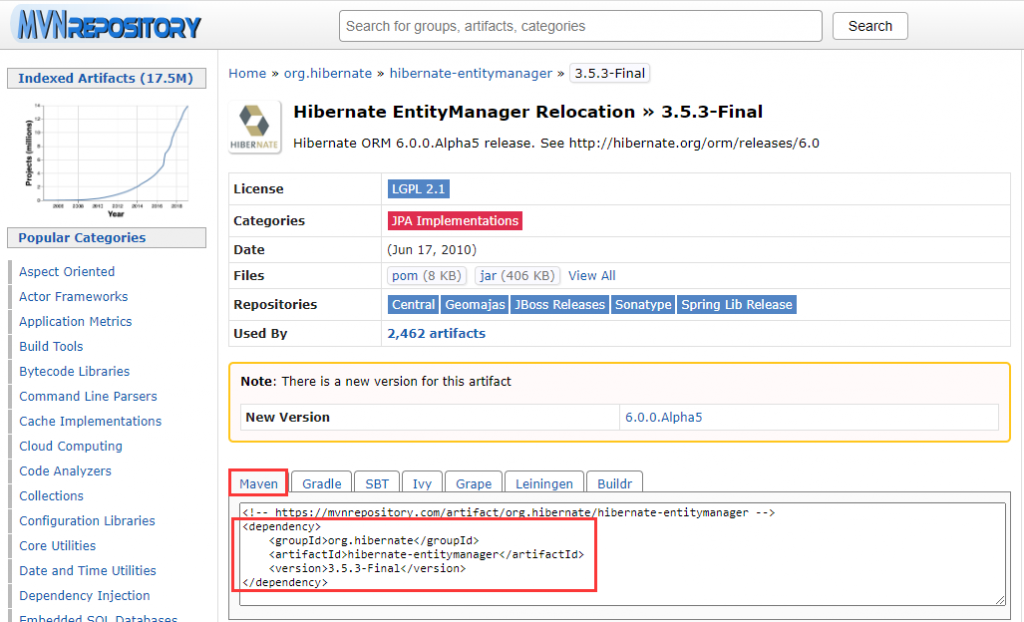Open the JBoss Releases repository tag
Screen dimensions: 1024x622
pyautogui.click(x=560, y=304)
